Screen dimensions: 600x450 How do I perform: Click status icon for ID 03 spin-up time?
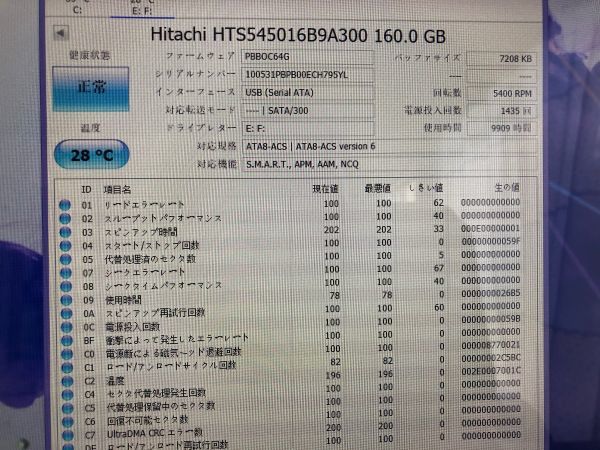(x=65, y=232)
